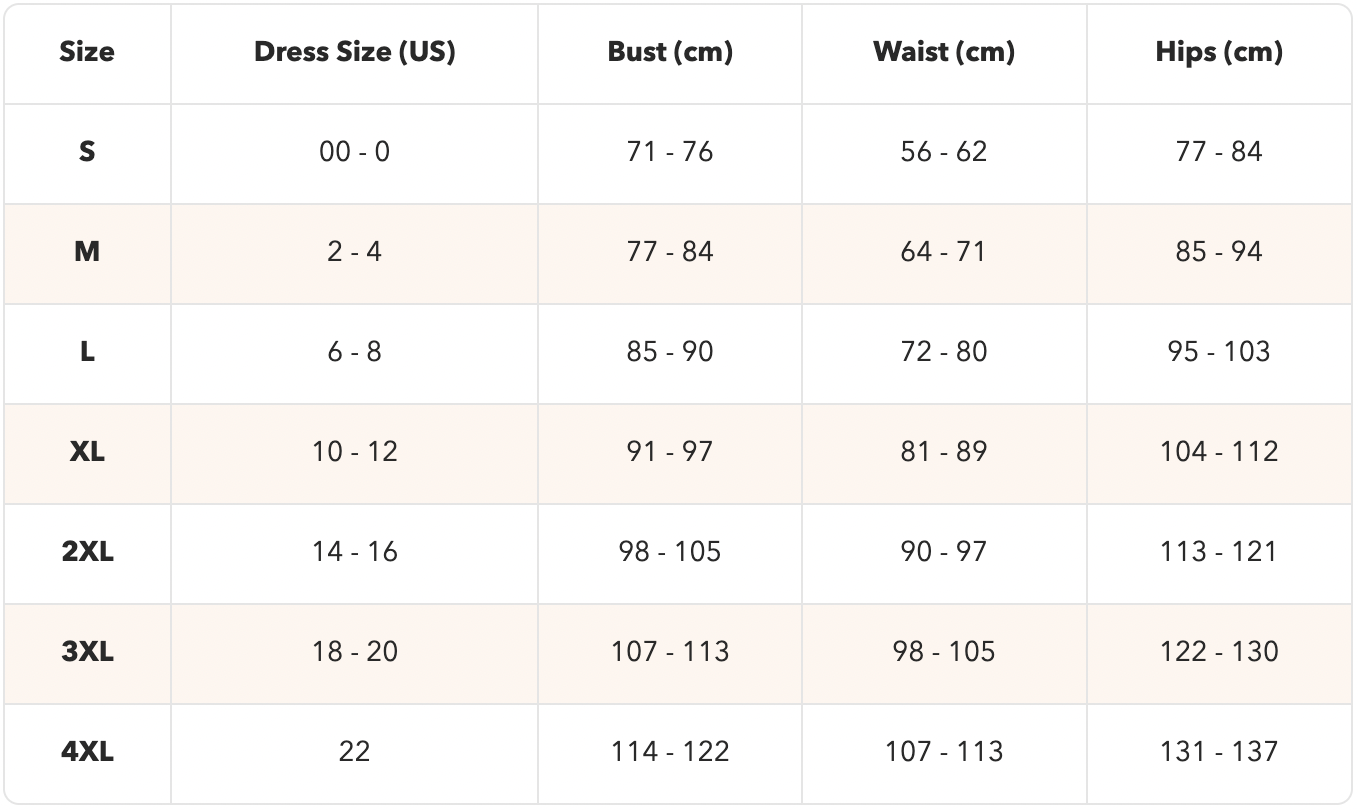Select the 2XL size row label
The height and width of the screenshot is (810, 1358).
pos(87,552)
